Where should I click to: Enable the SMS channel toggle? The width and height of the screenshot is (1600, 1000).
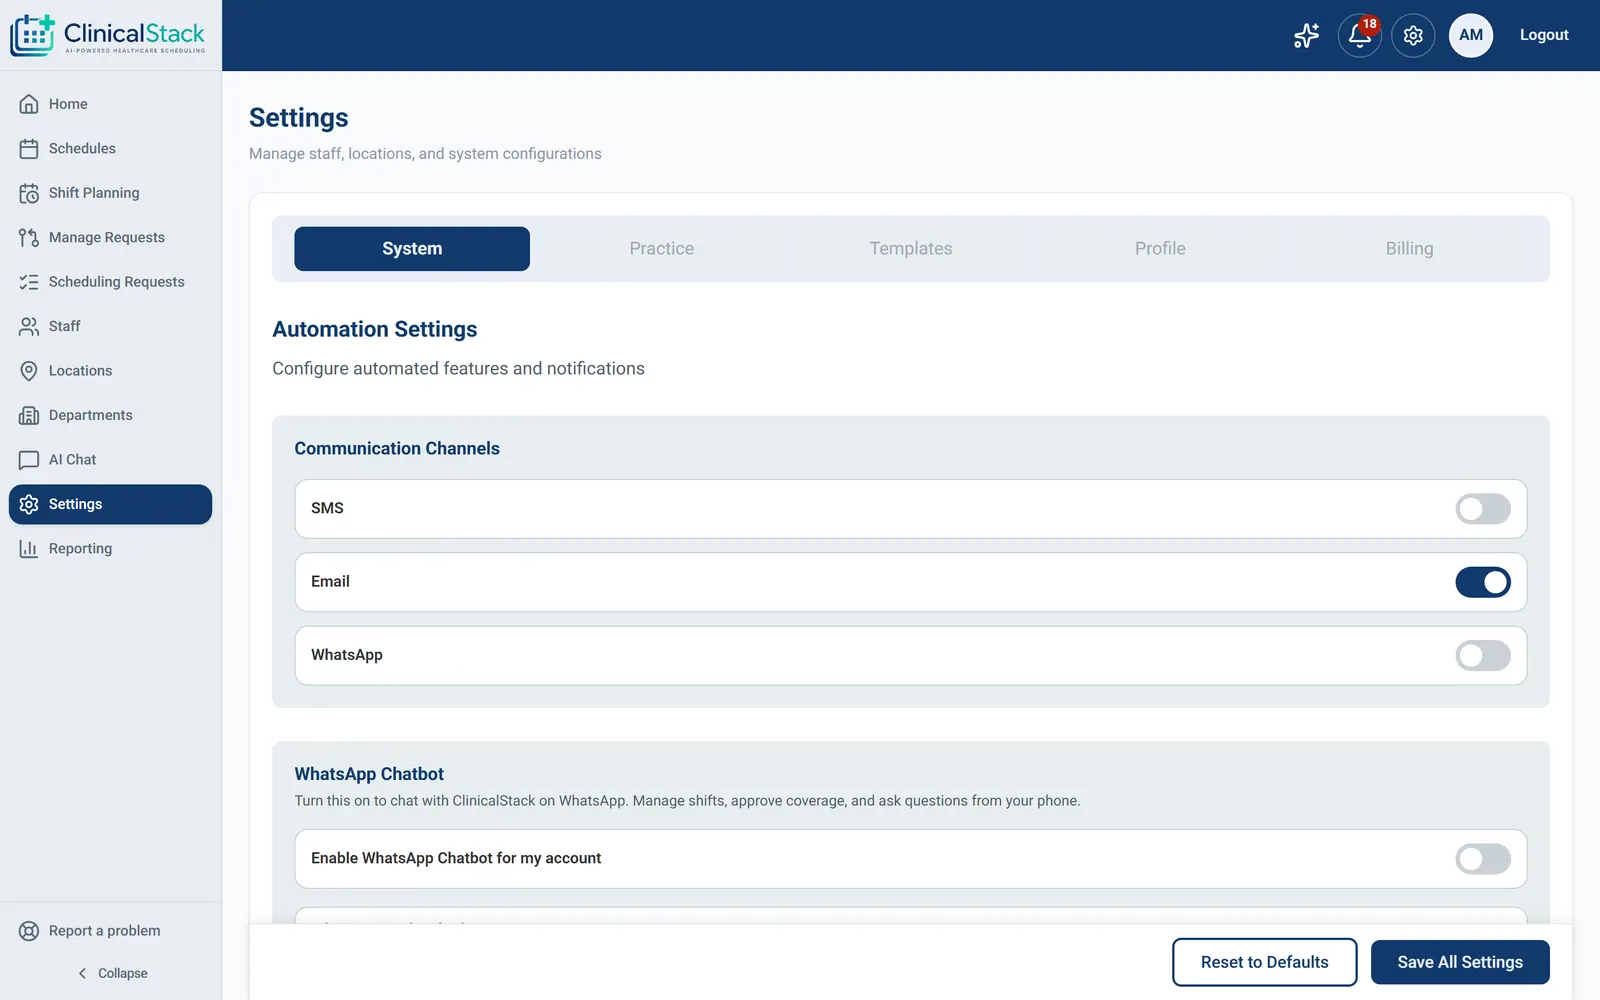click(1483, 509)
